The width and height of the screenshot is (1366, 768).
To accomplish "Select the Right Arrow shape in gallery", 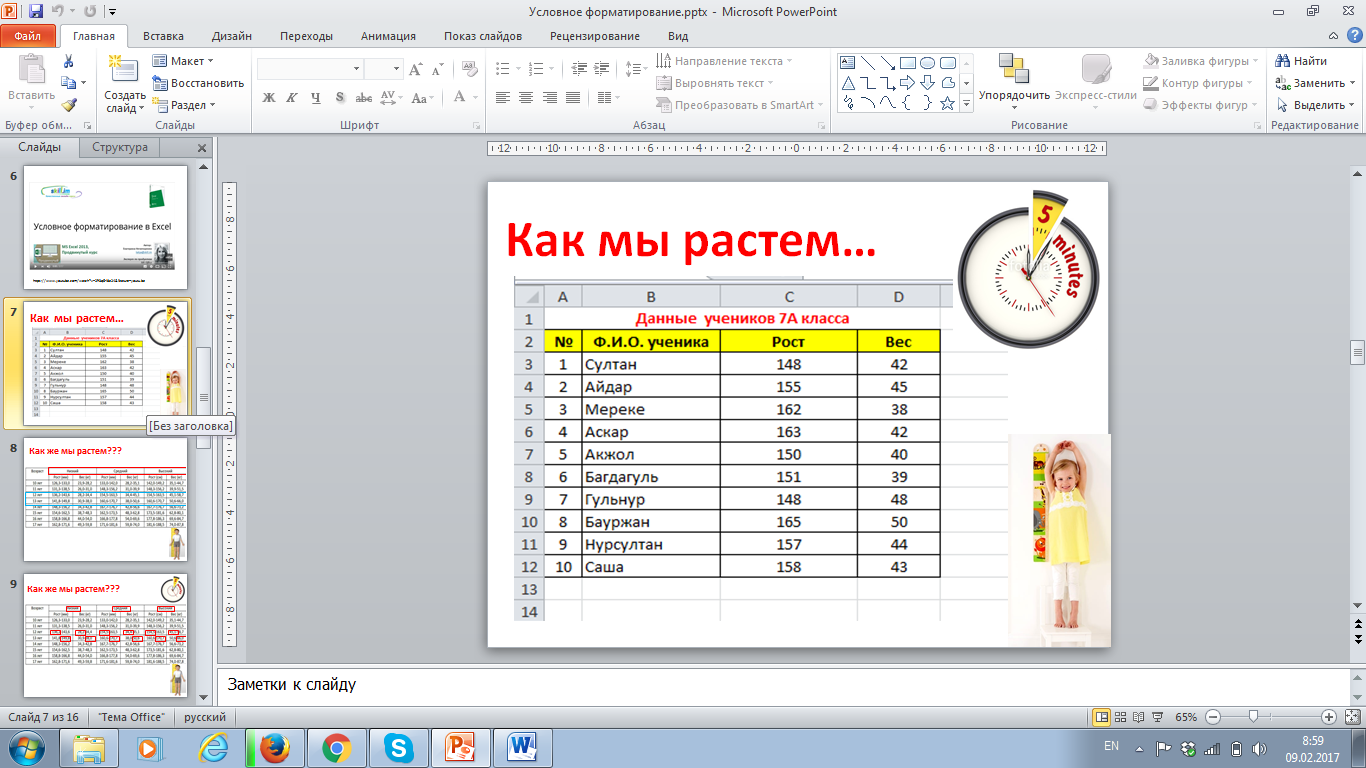I will coord(908,82).
